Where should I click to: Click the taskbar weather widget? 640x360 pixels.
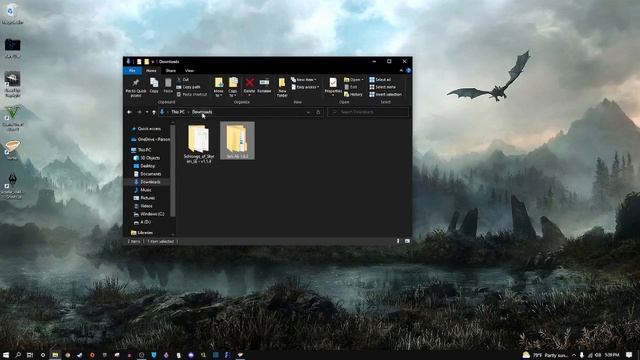click(545, 355)
